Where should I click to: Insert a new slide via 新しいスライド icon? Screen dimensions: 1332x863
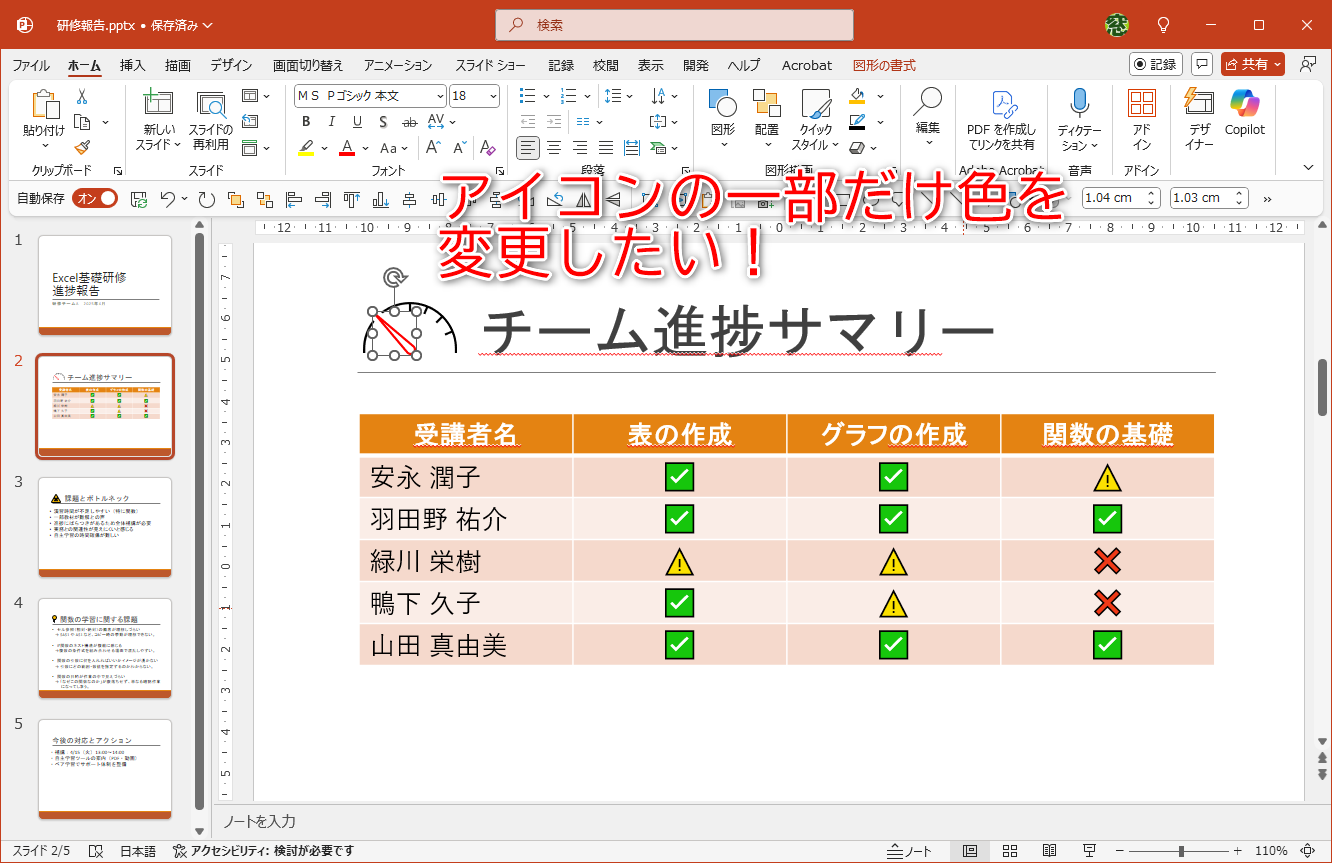click(x=156, y=104)
